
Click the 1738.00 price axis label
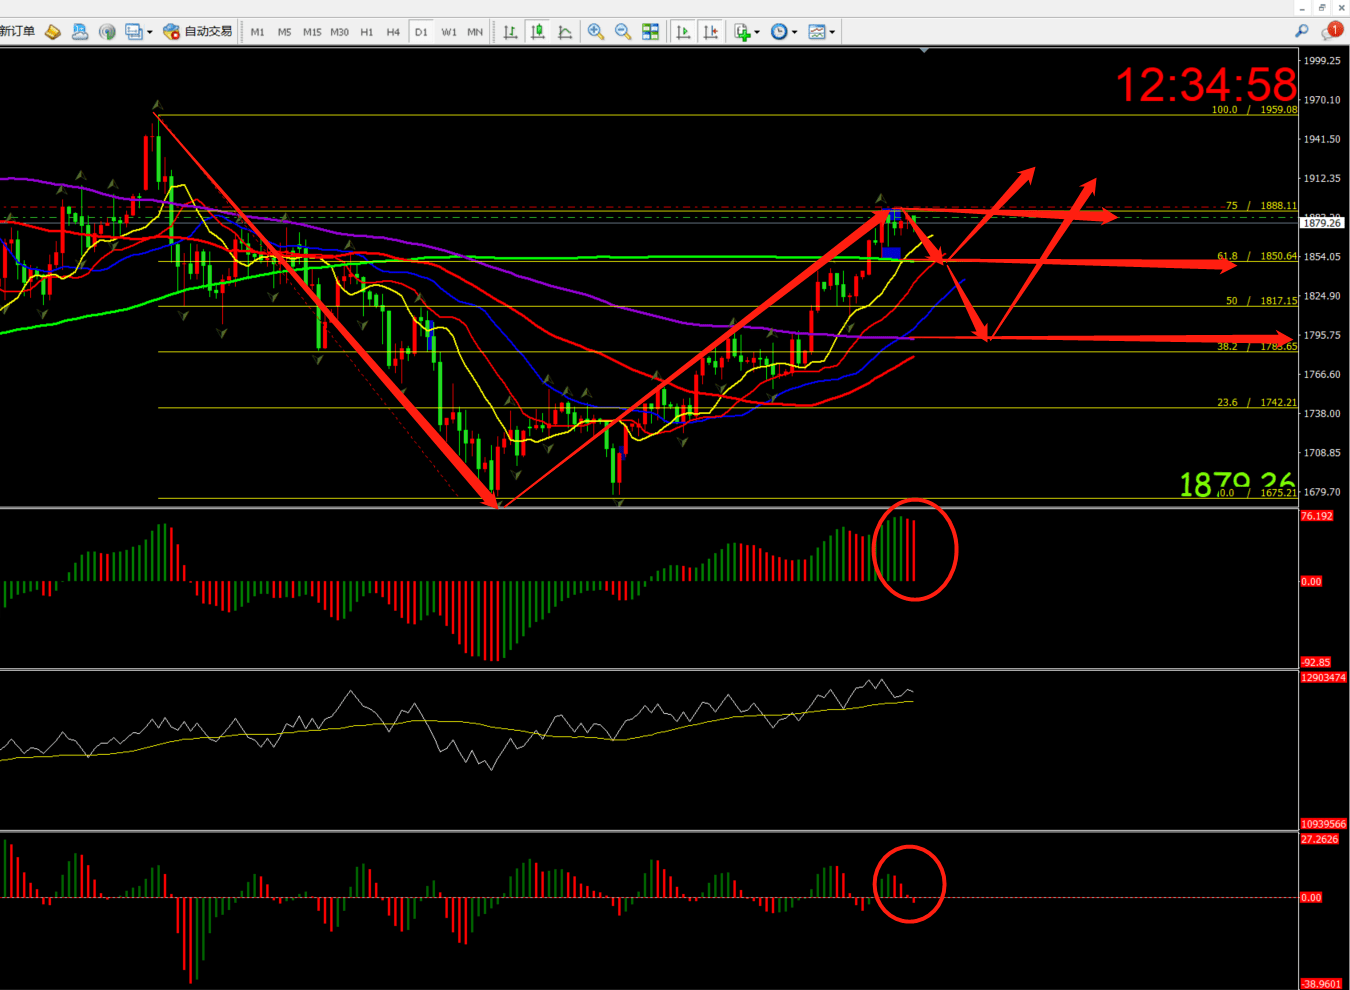(x=1322, y=413)
